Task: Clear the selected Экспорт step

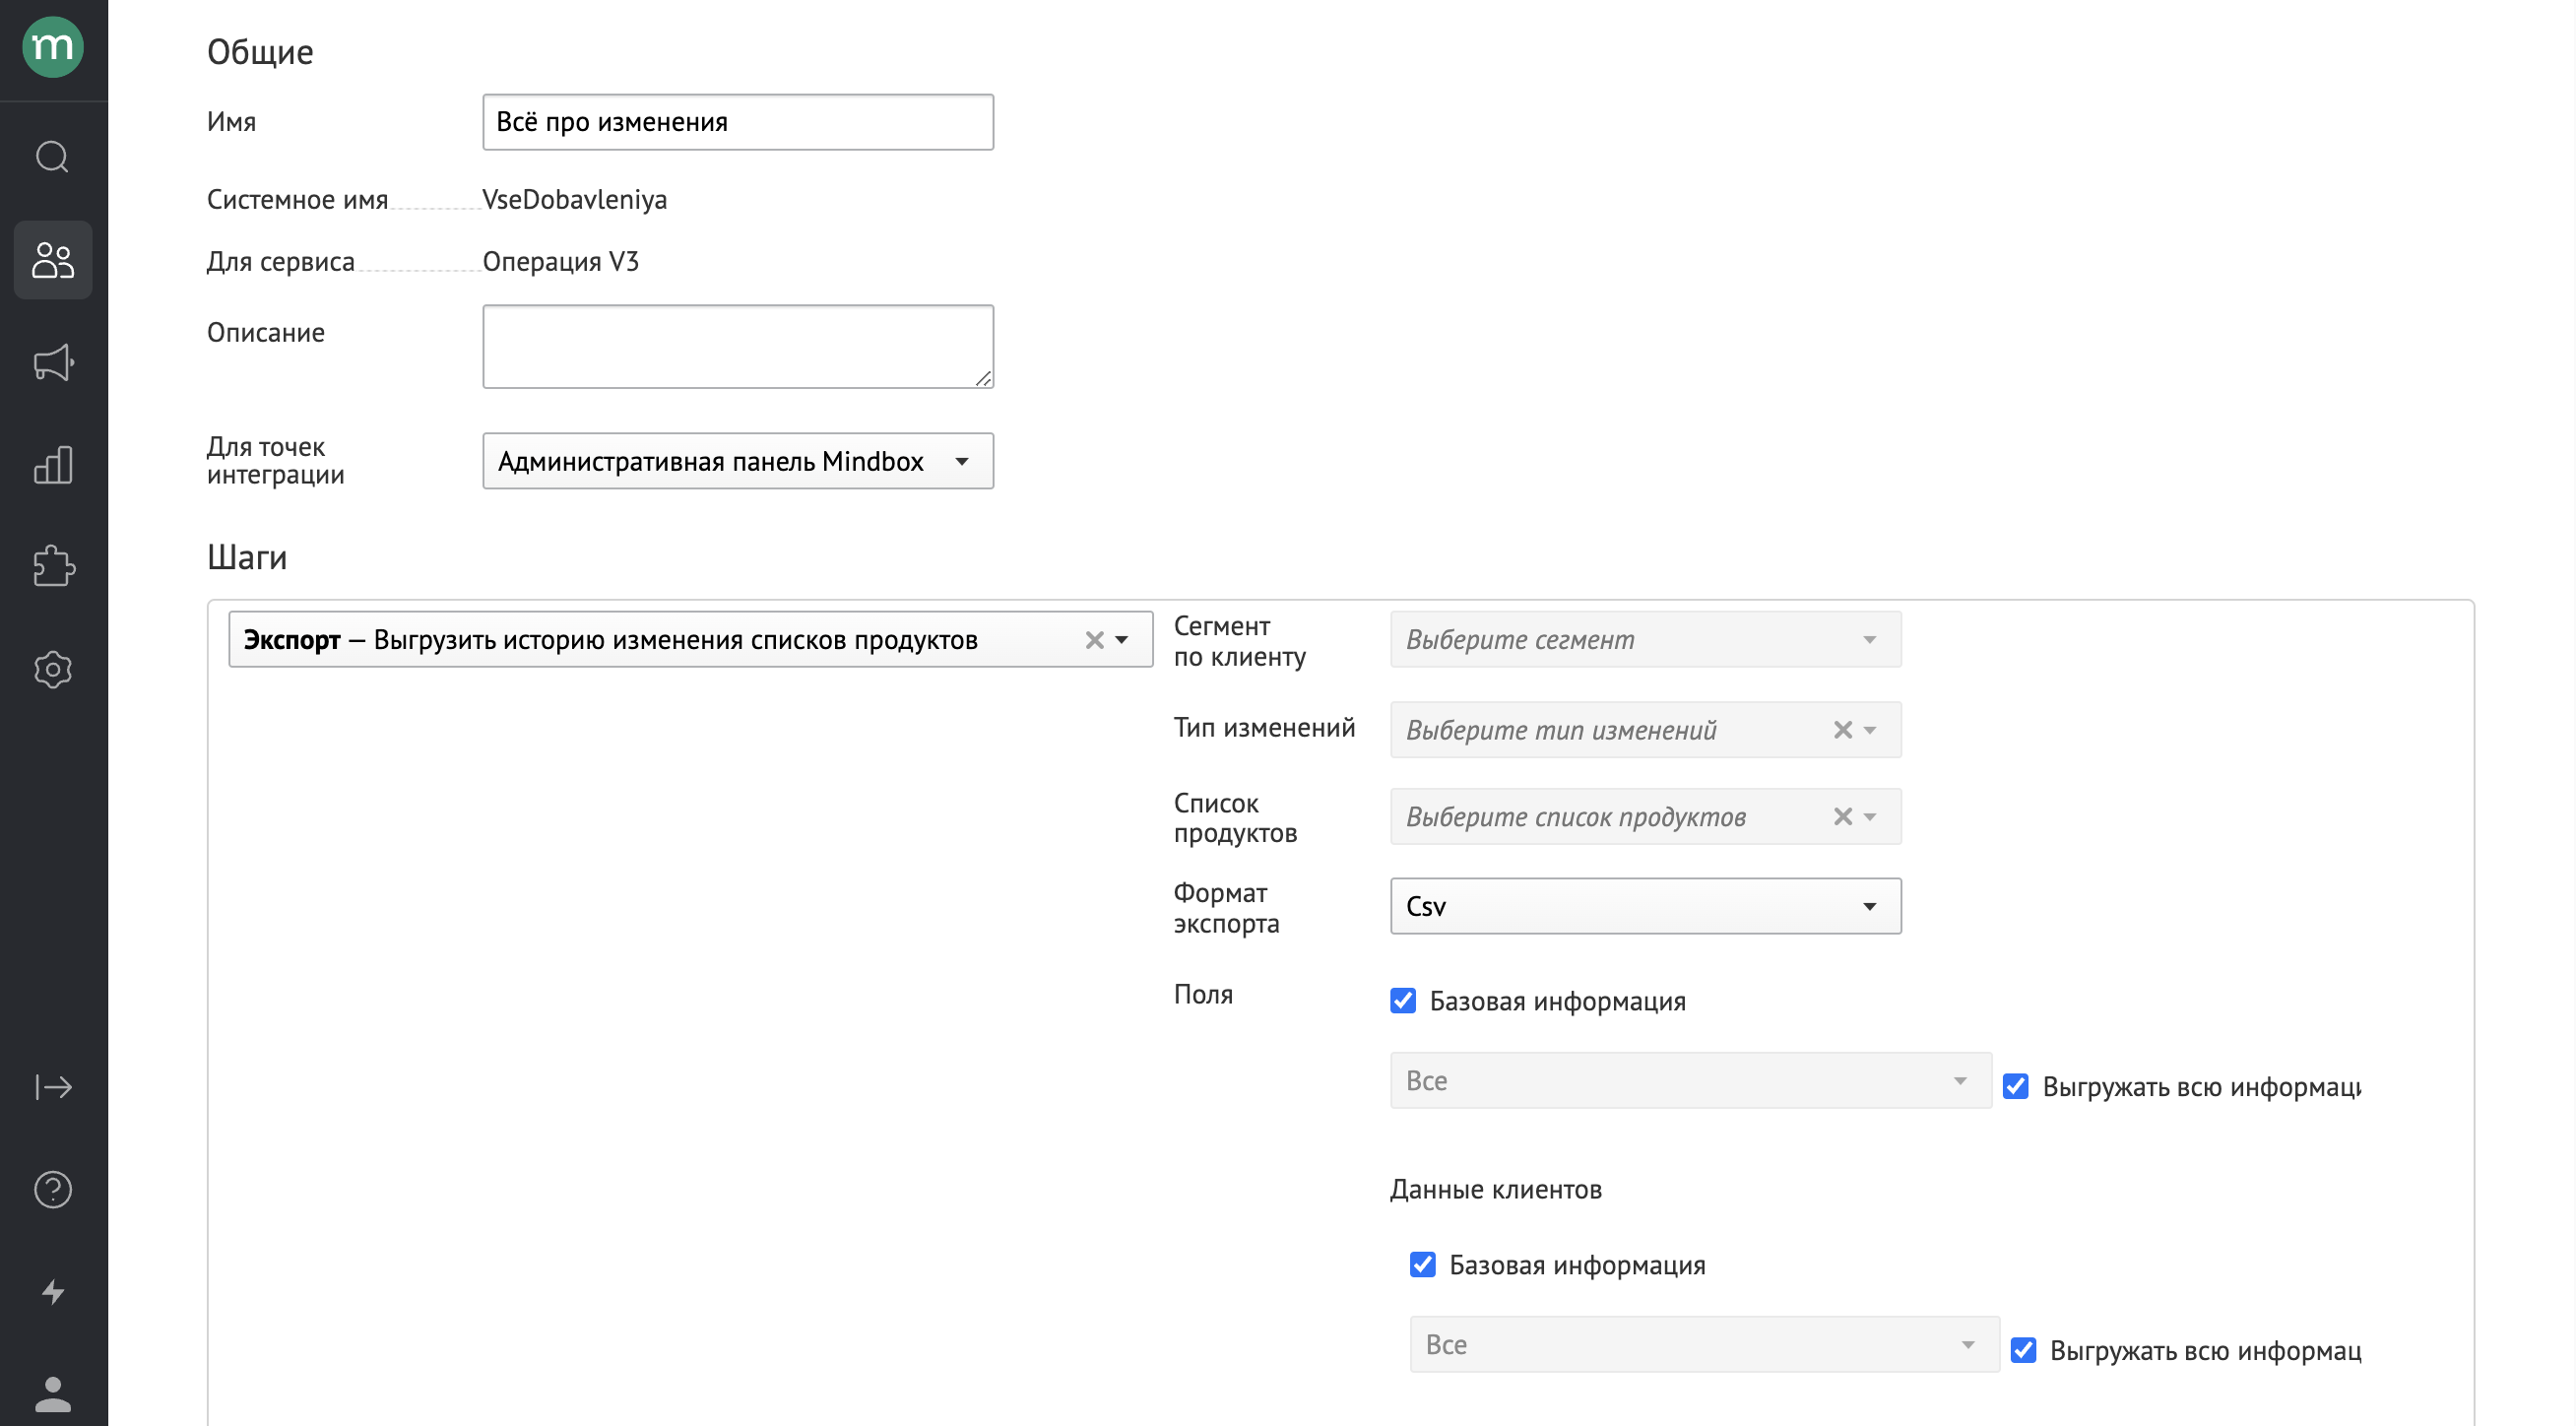Action: (1094, 640)
